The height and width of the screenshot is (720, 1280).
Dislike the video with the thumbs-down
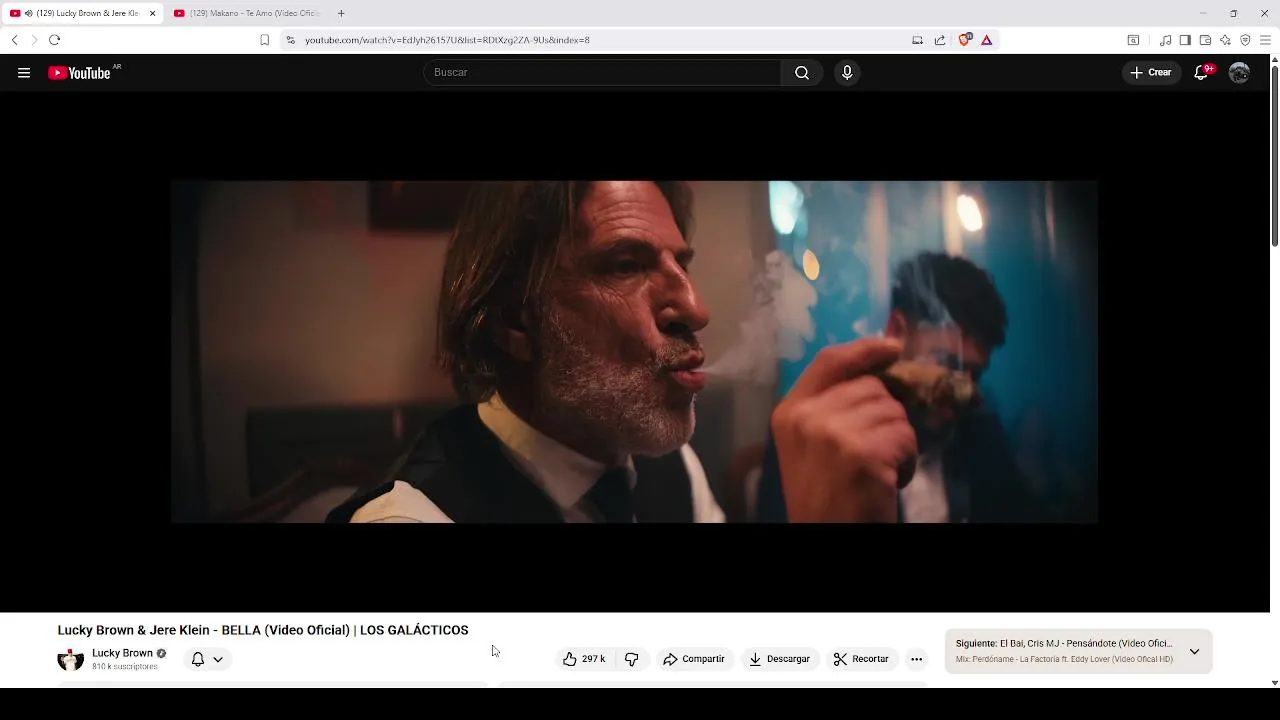tap(632, 659)
